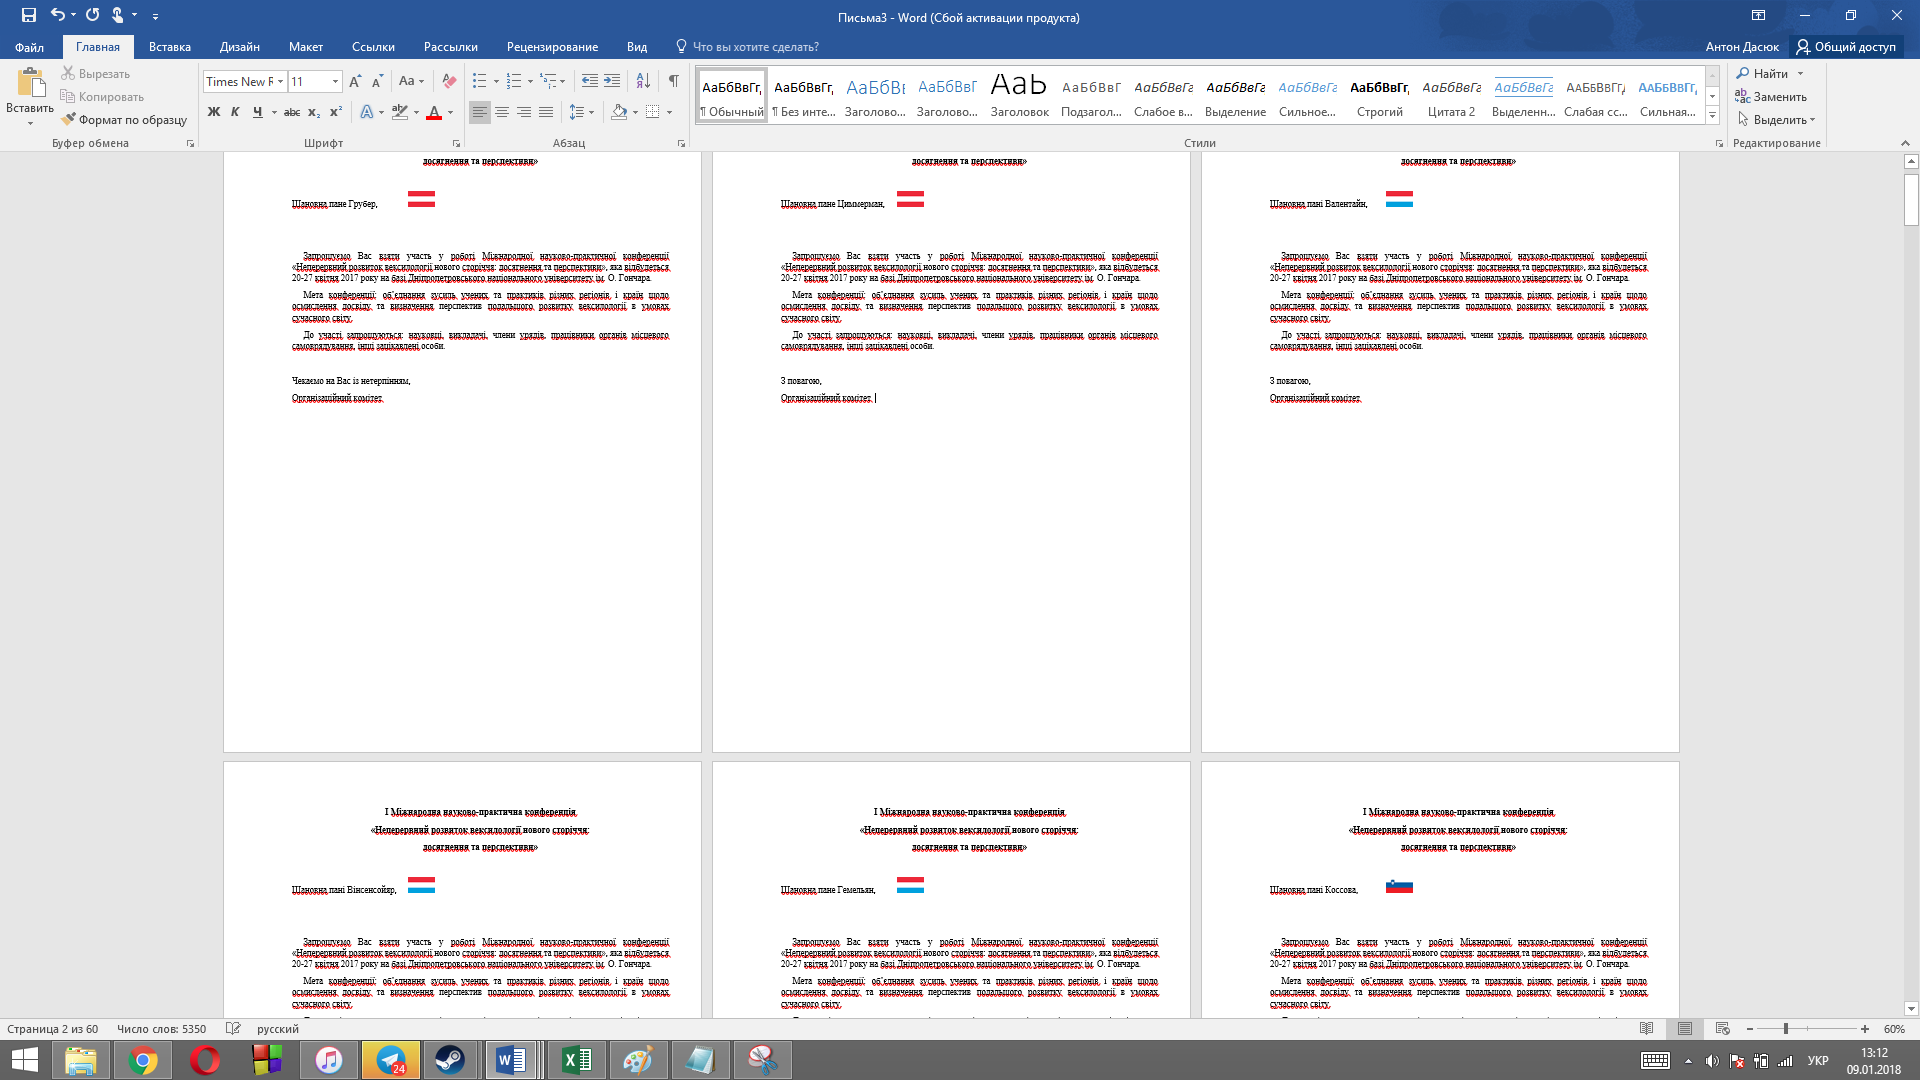1920x1080 pixels.
Task: Click Общий доступ share button
Action: click(1845, 47)
